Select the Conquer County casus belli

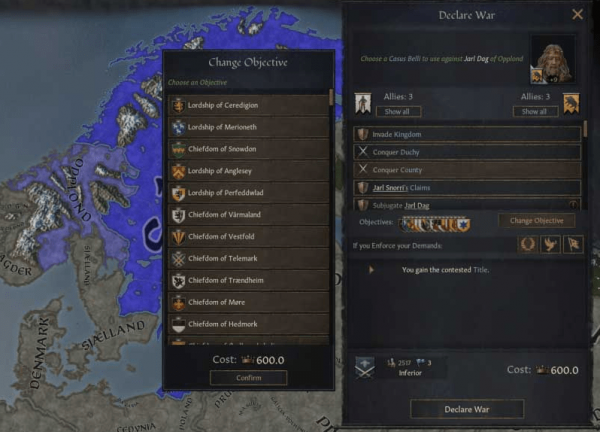click(467, 170)
